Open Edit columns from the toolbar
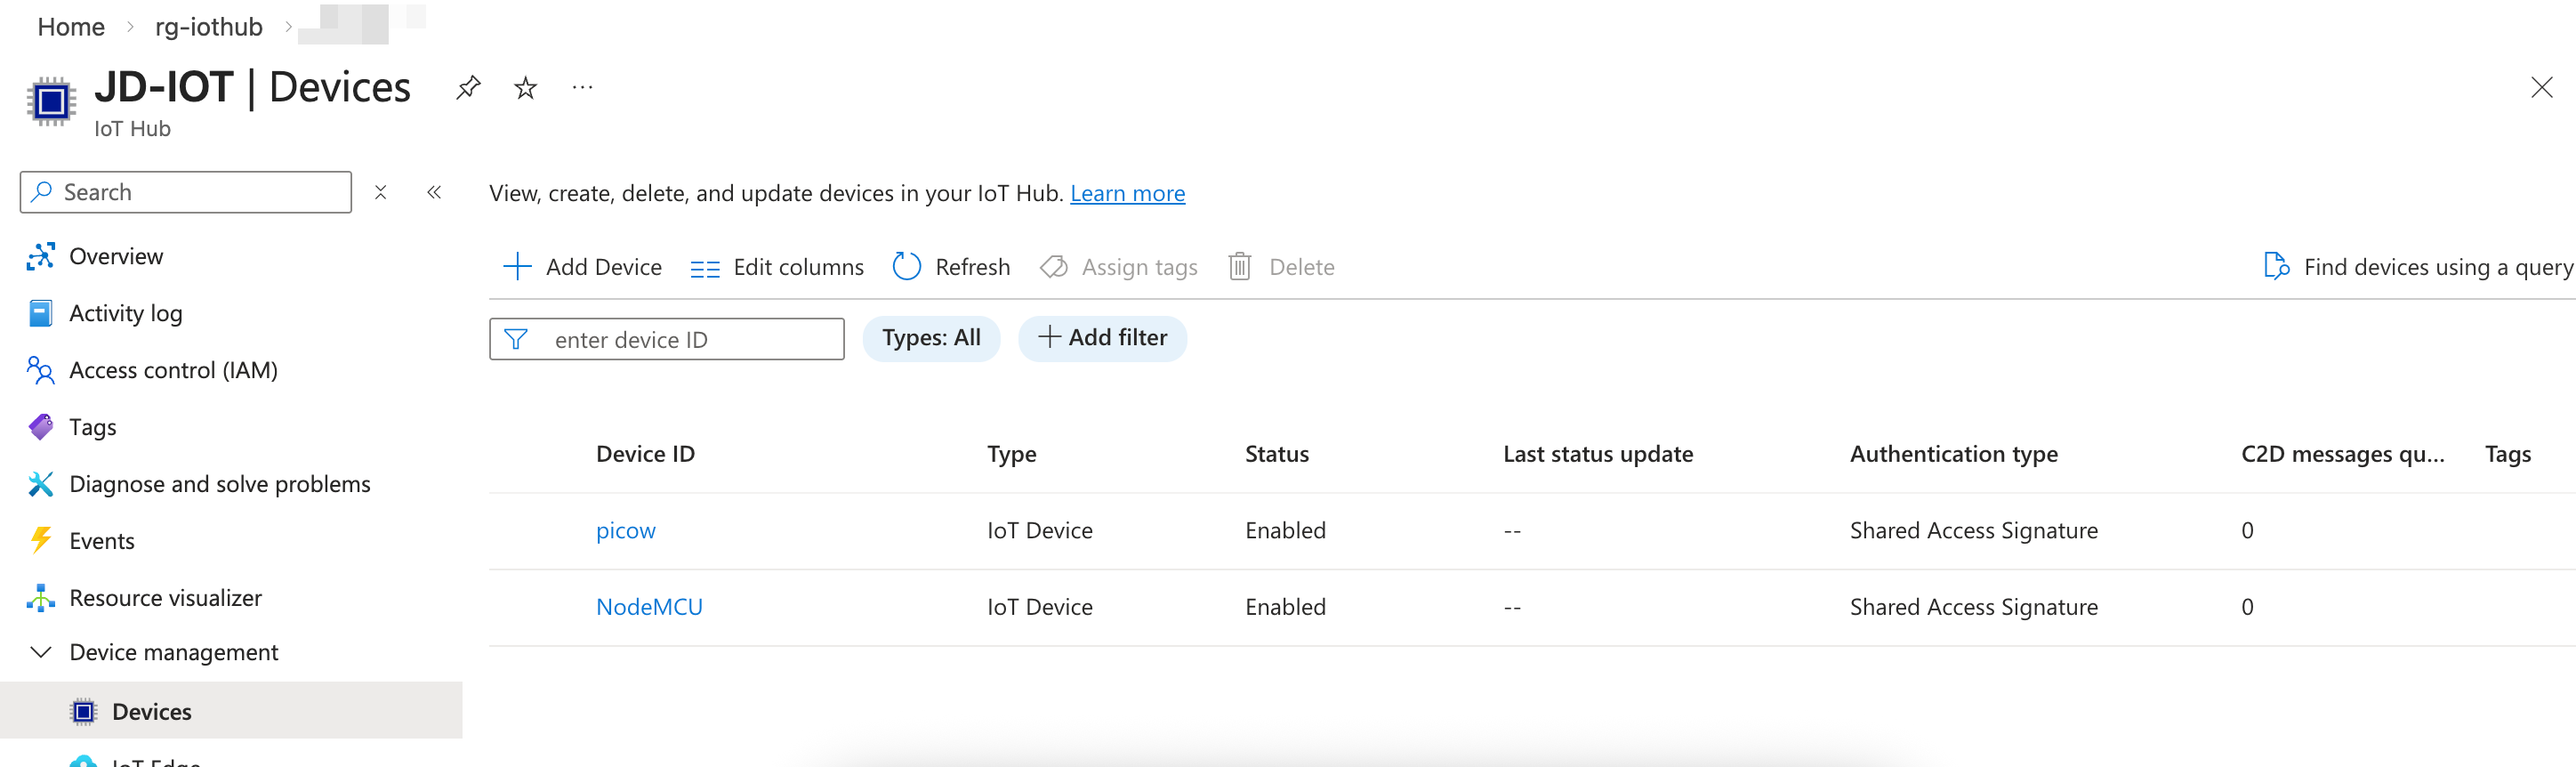Image resolution: width=2576 pixels, height=767 pixels. pyautogui.click(x=776, y=267)
